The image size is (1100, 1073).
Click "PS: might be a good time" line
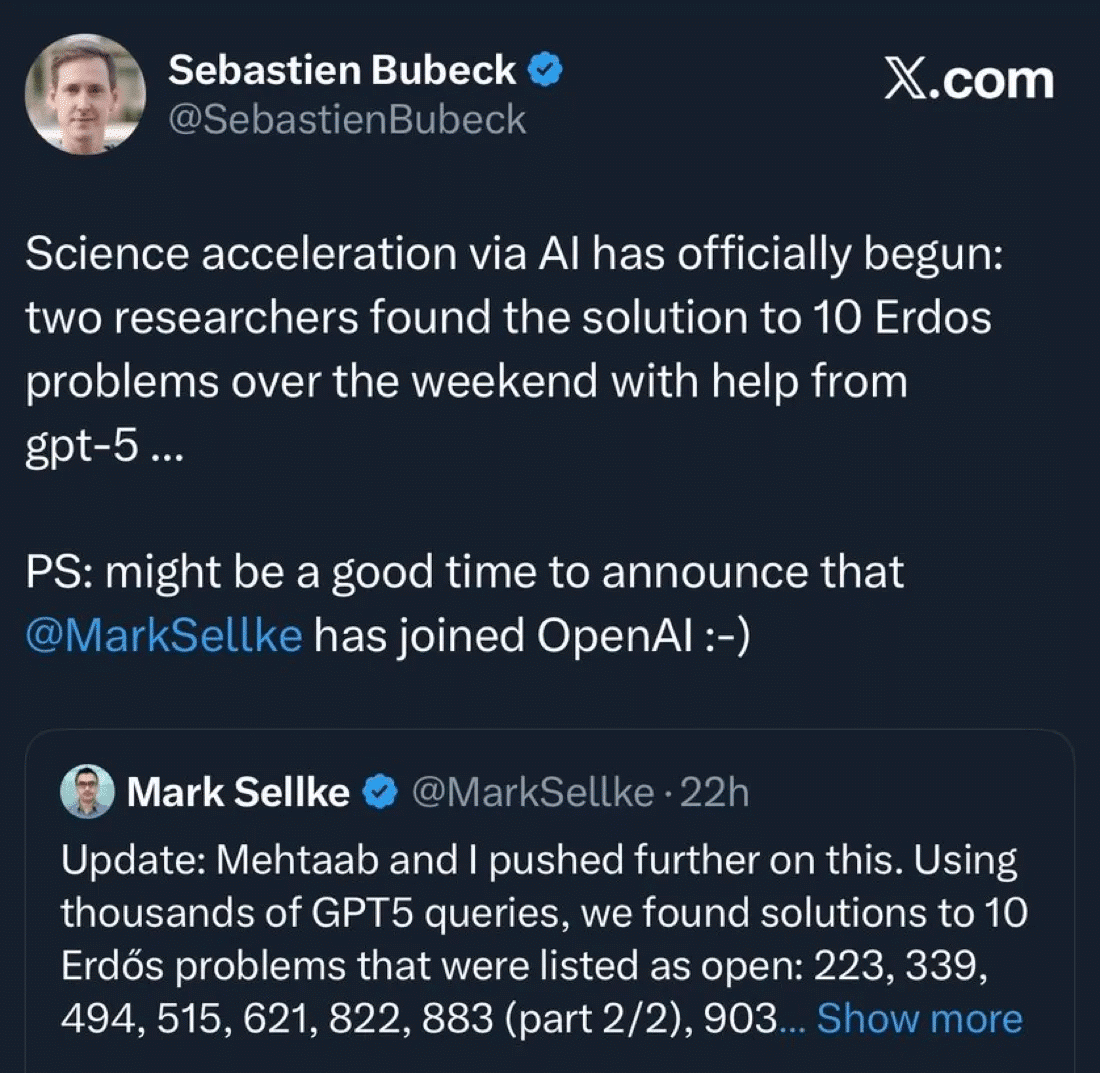point(465,573)
